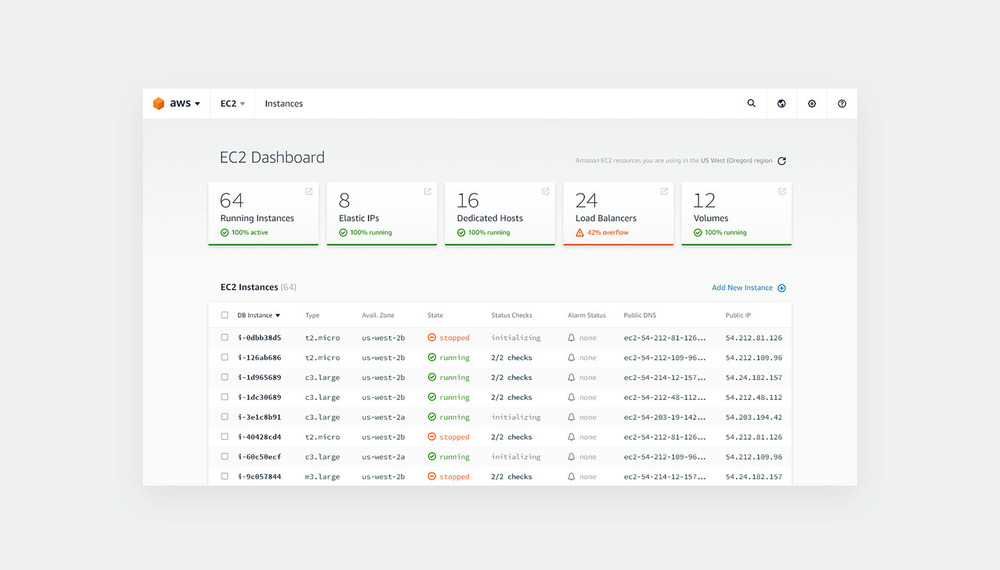Open the aws services dropdown

[x=185, y=103]
